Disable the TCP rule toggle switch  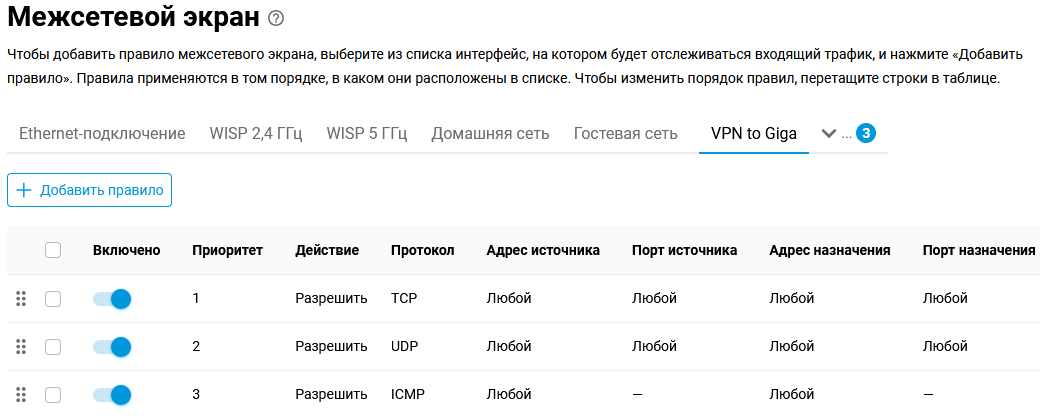(x=112, y=298)
